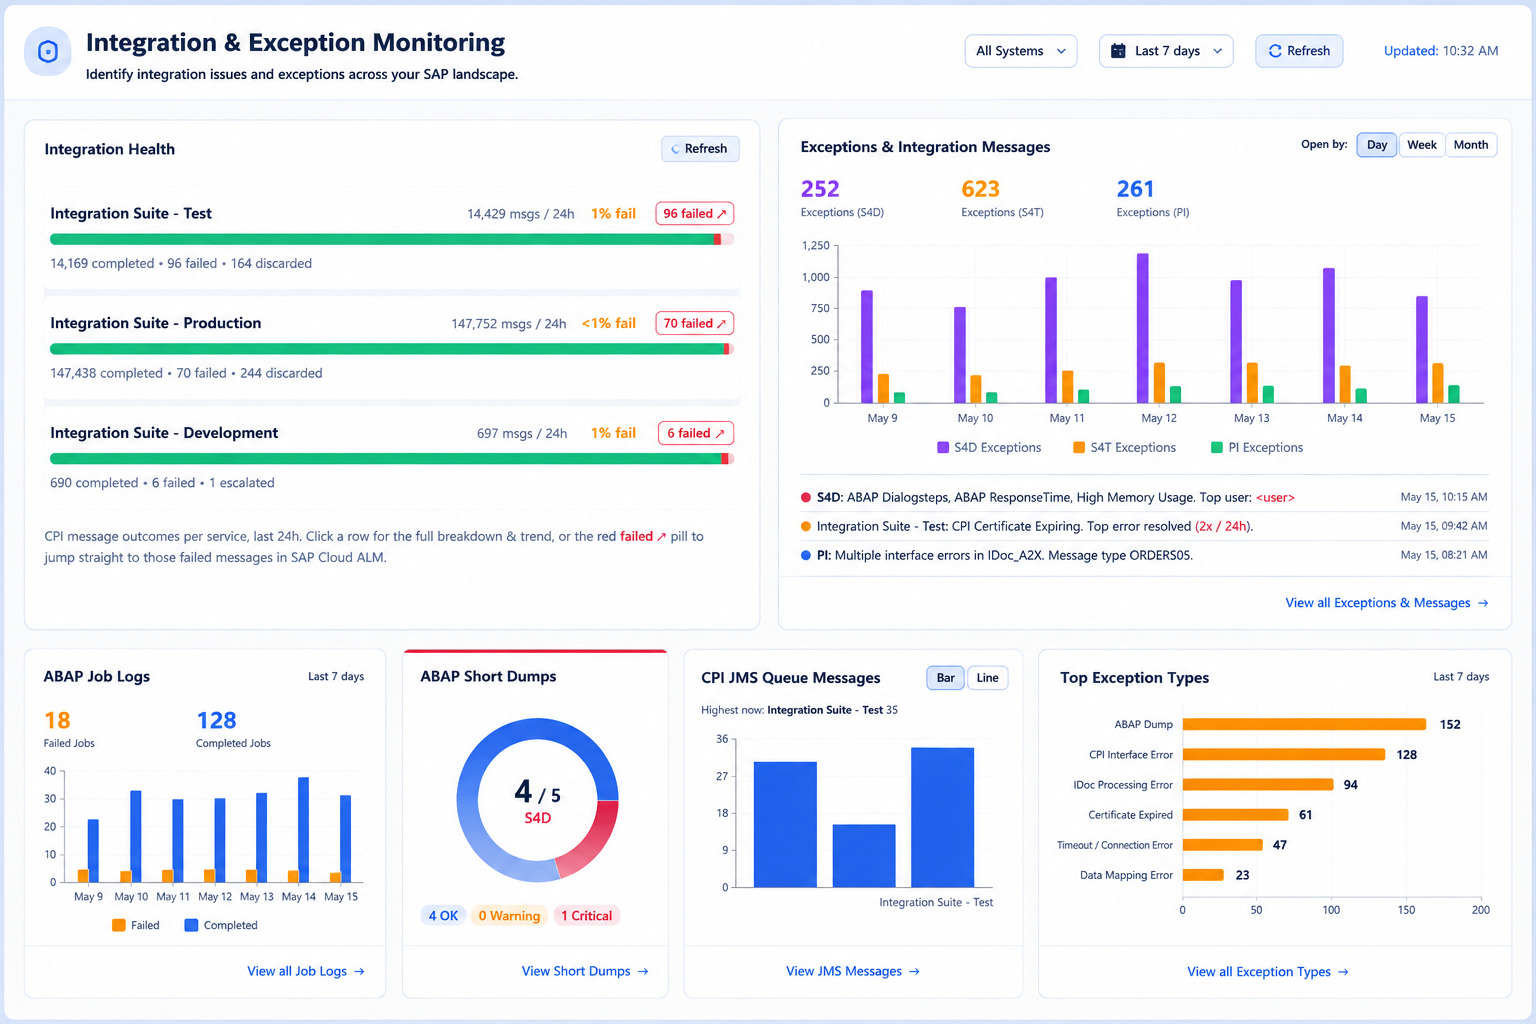This screenshot has width=1536, height=1024.
Task: Click the Integration Health Refresh button
Action: click(700, 149)
